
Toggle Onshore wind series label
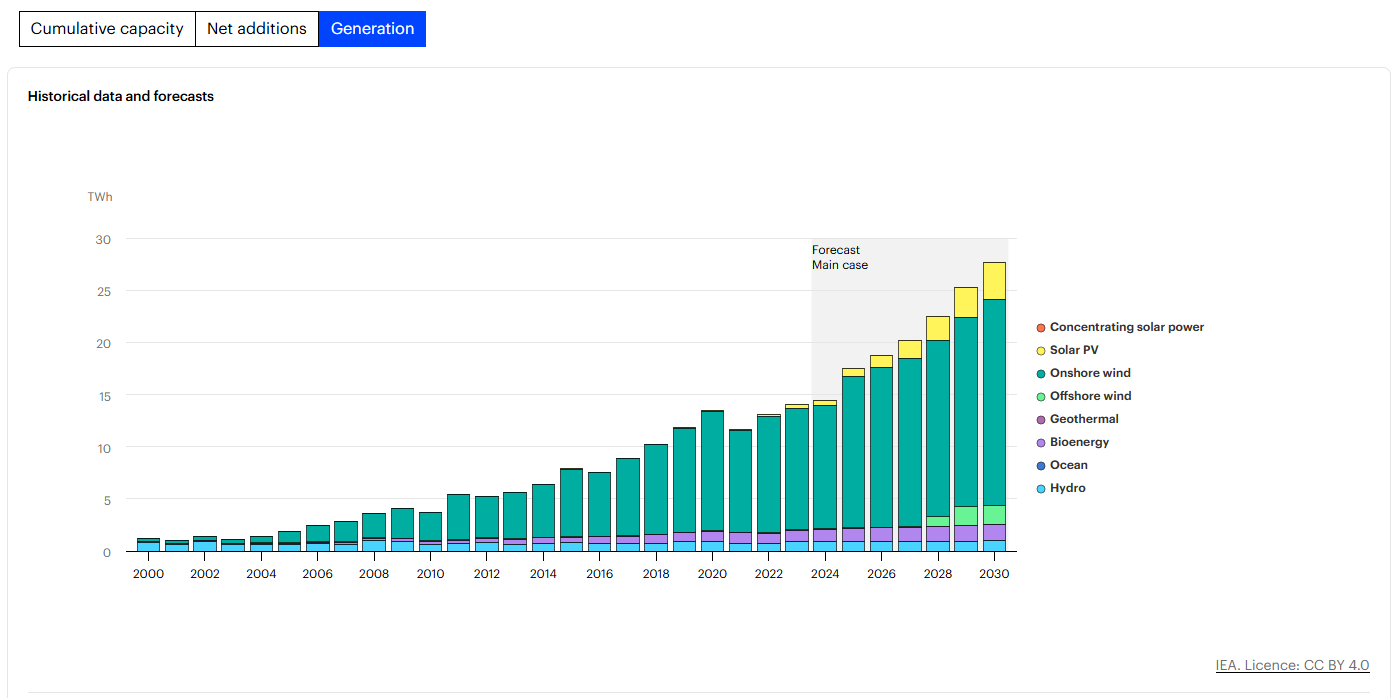click(x=1090, y=374)
